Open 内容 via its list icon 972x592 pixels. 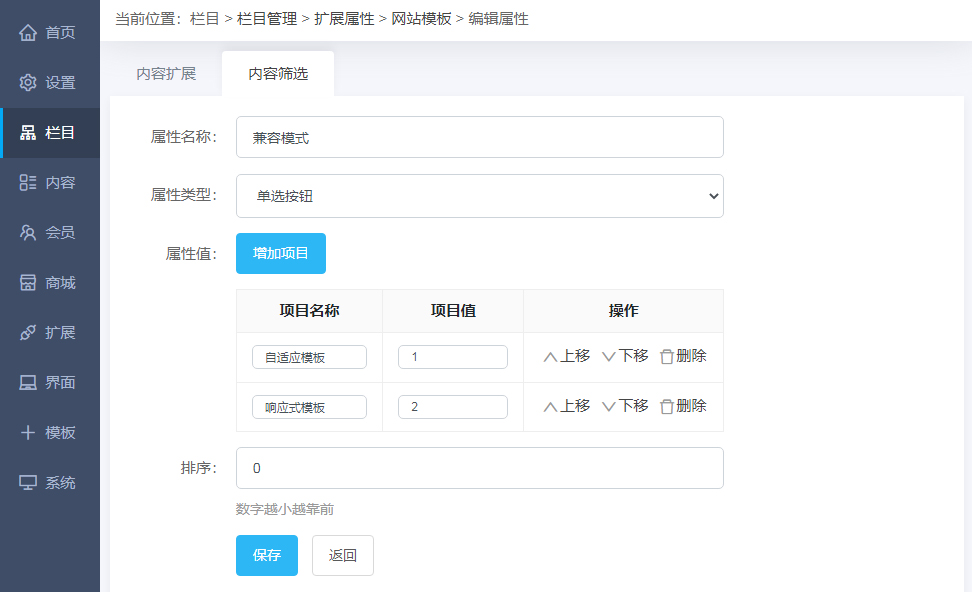tap(28, 183)
